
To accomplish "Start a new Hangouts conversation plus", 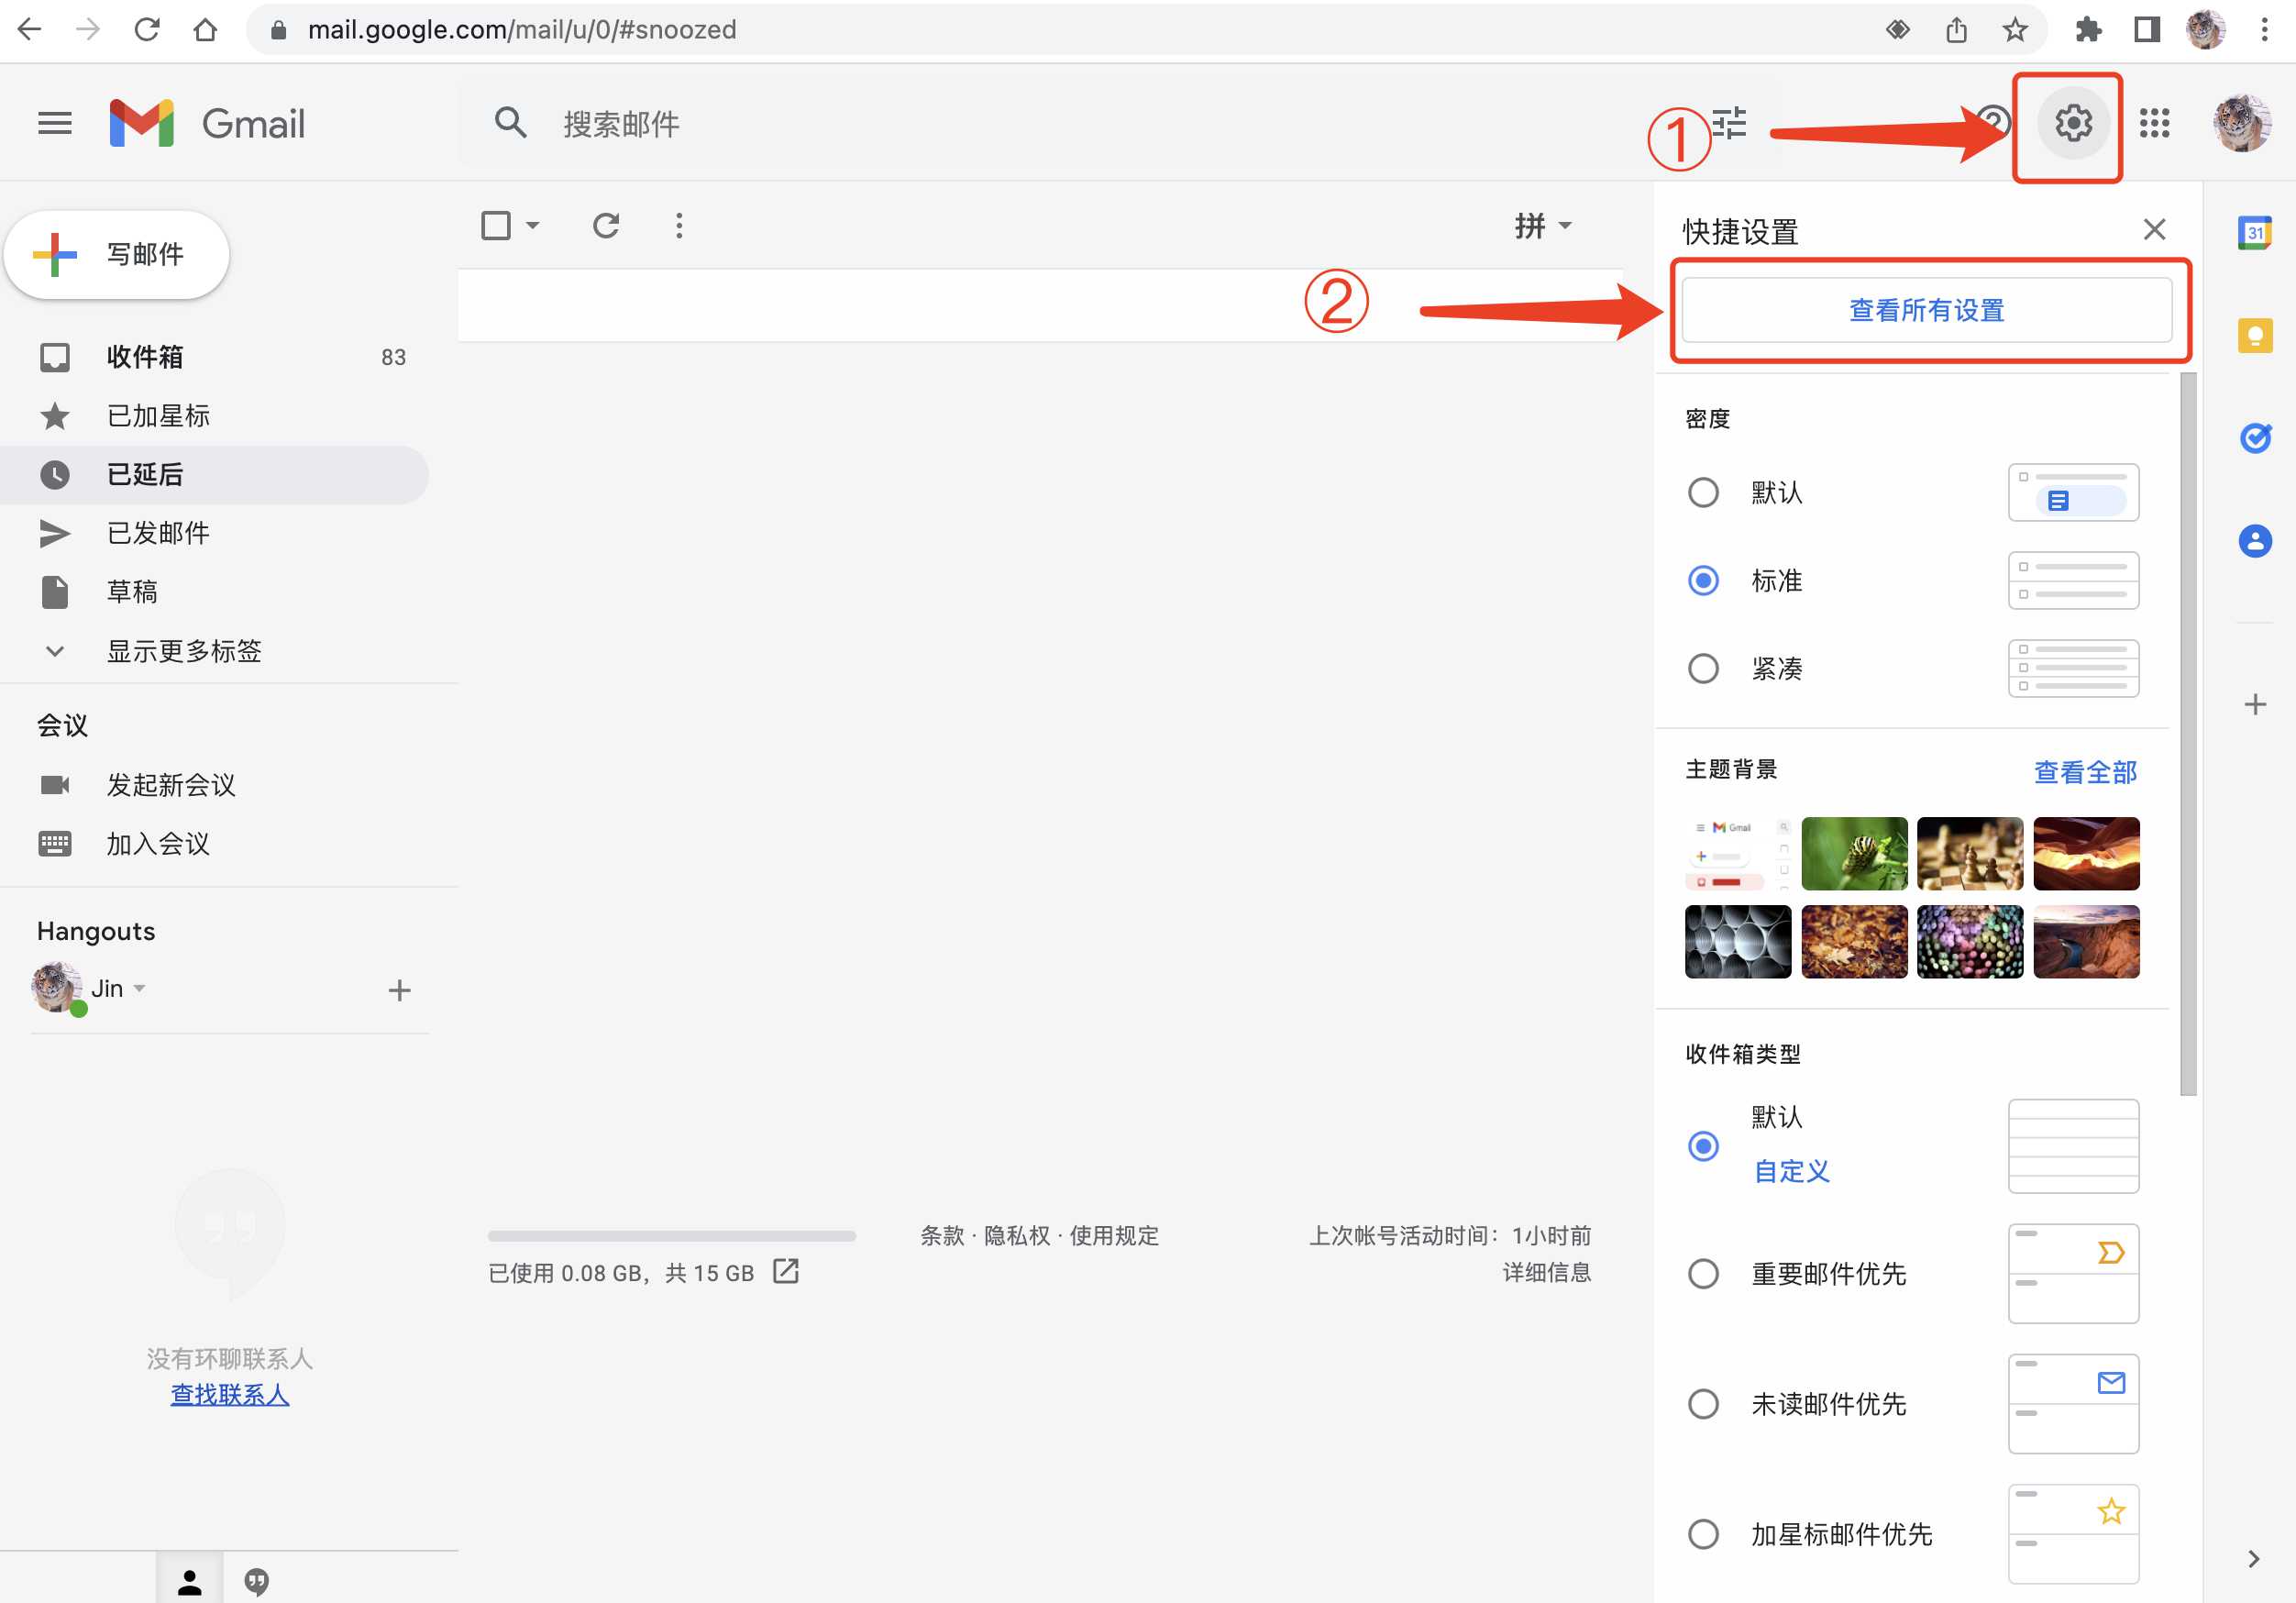I will 399,990.
